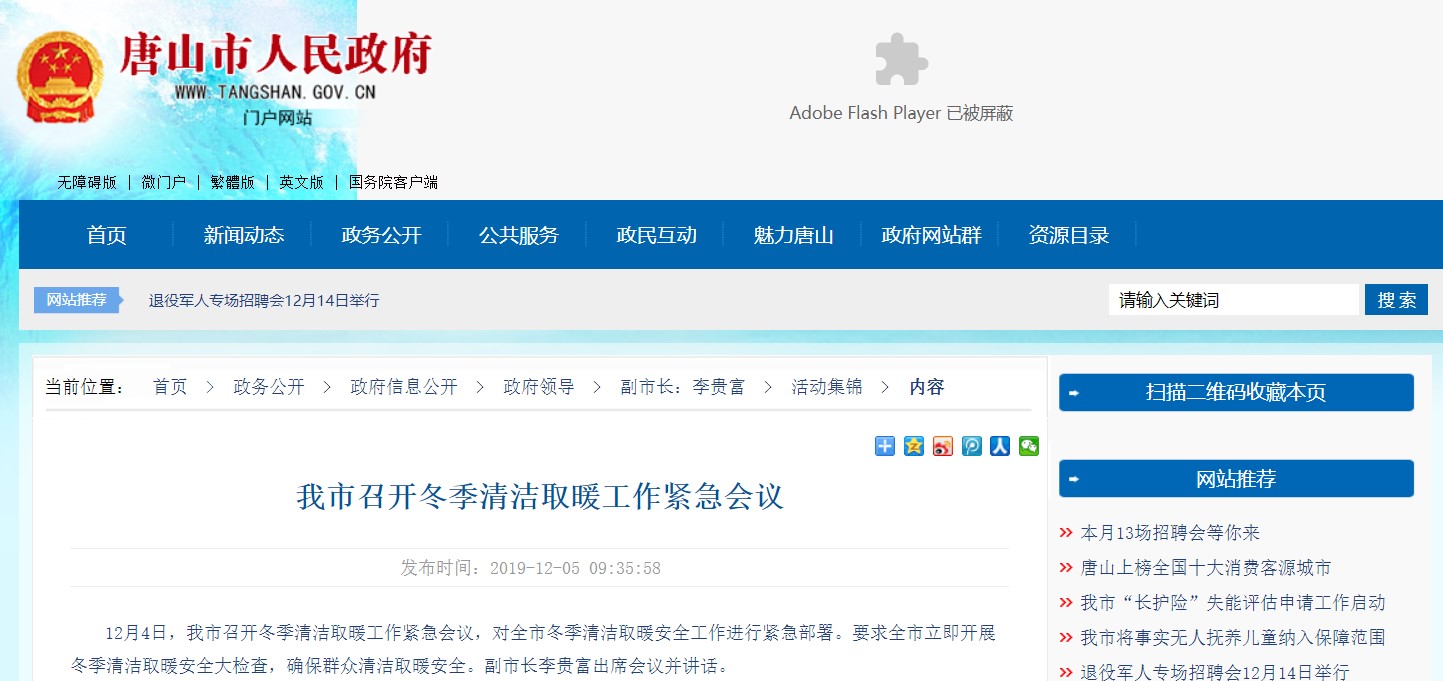Viewport: 1443px width, 681px height.
Task: Share article to QQ Zone star icon
Action: click(914, 446)
